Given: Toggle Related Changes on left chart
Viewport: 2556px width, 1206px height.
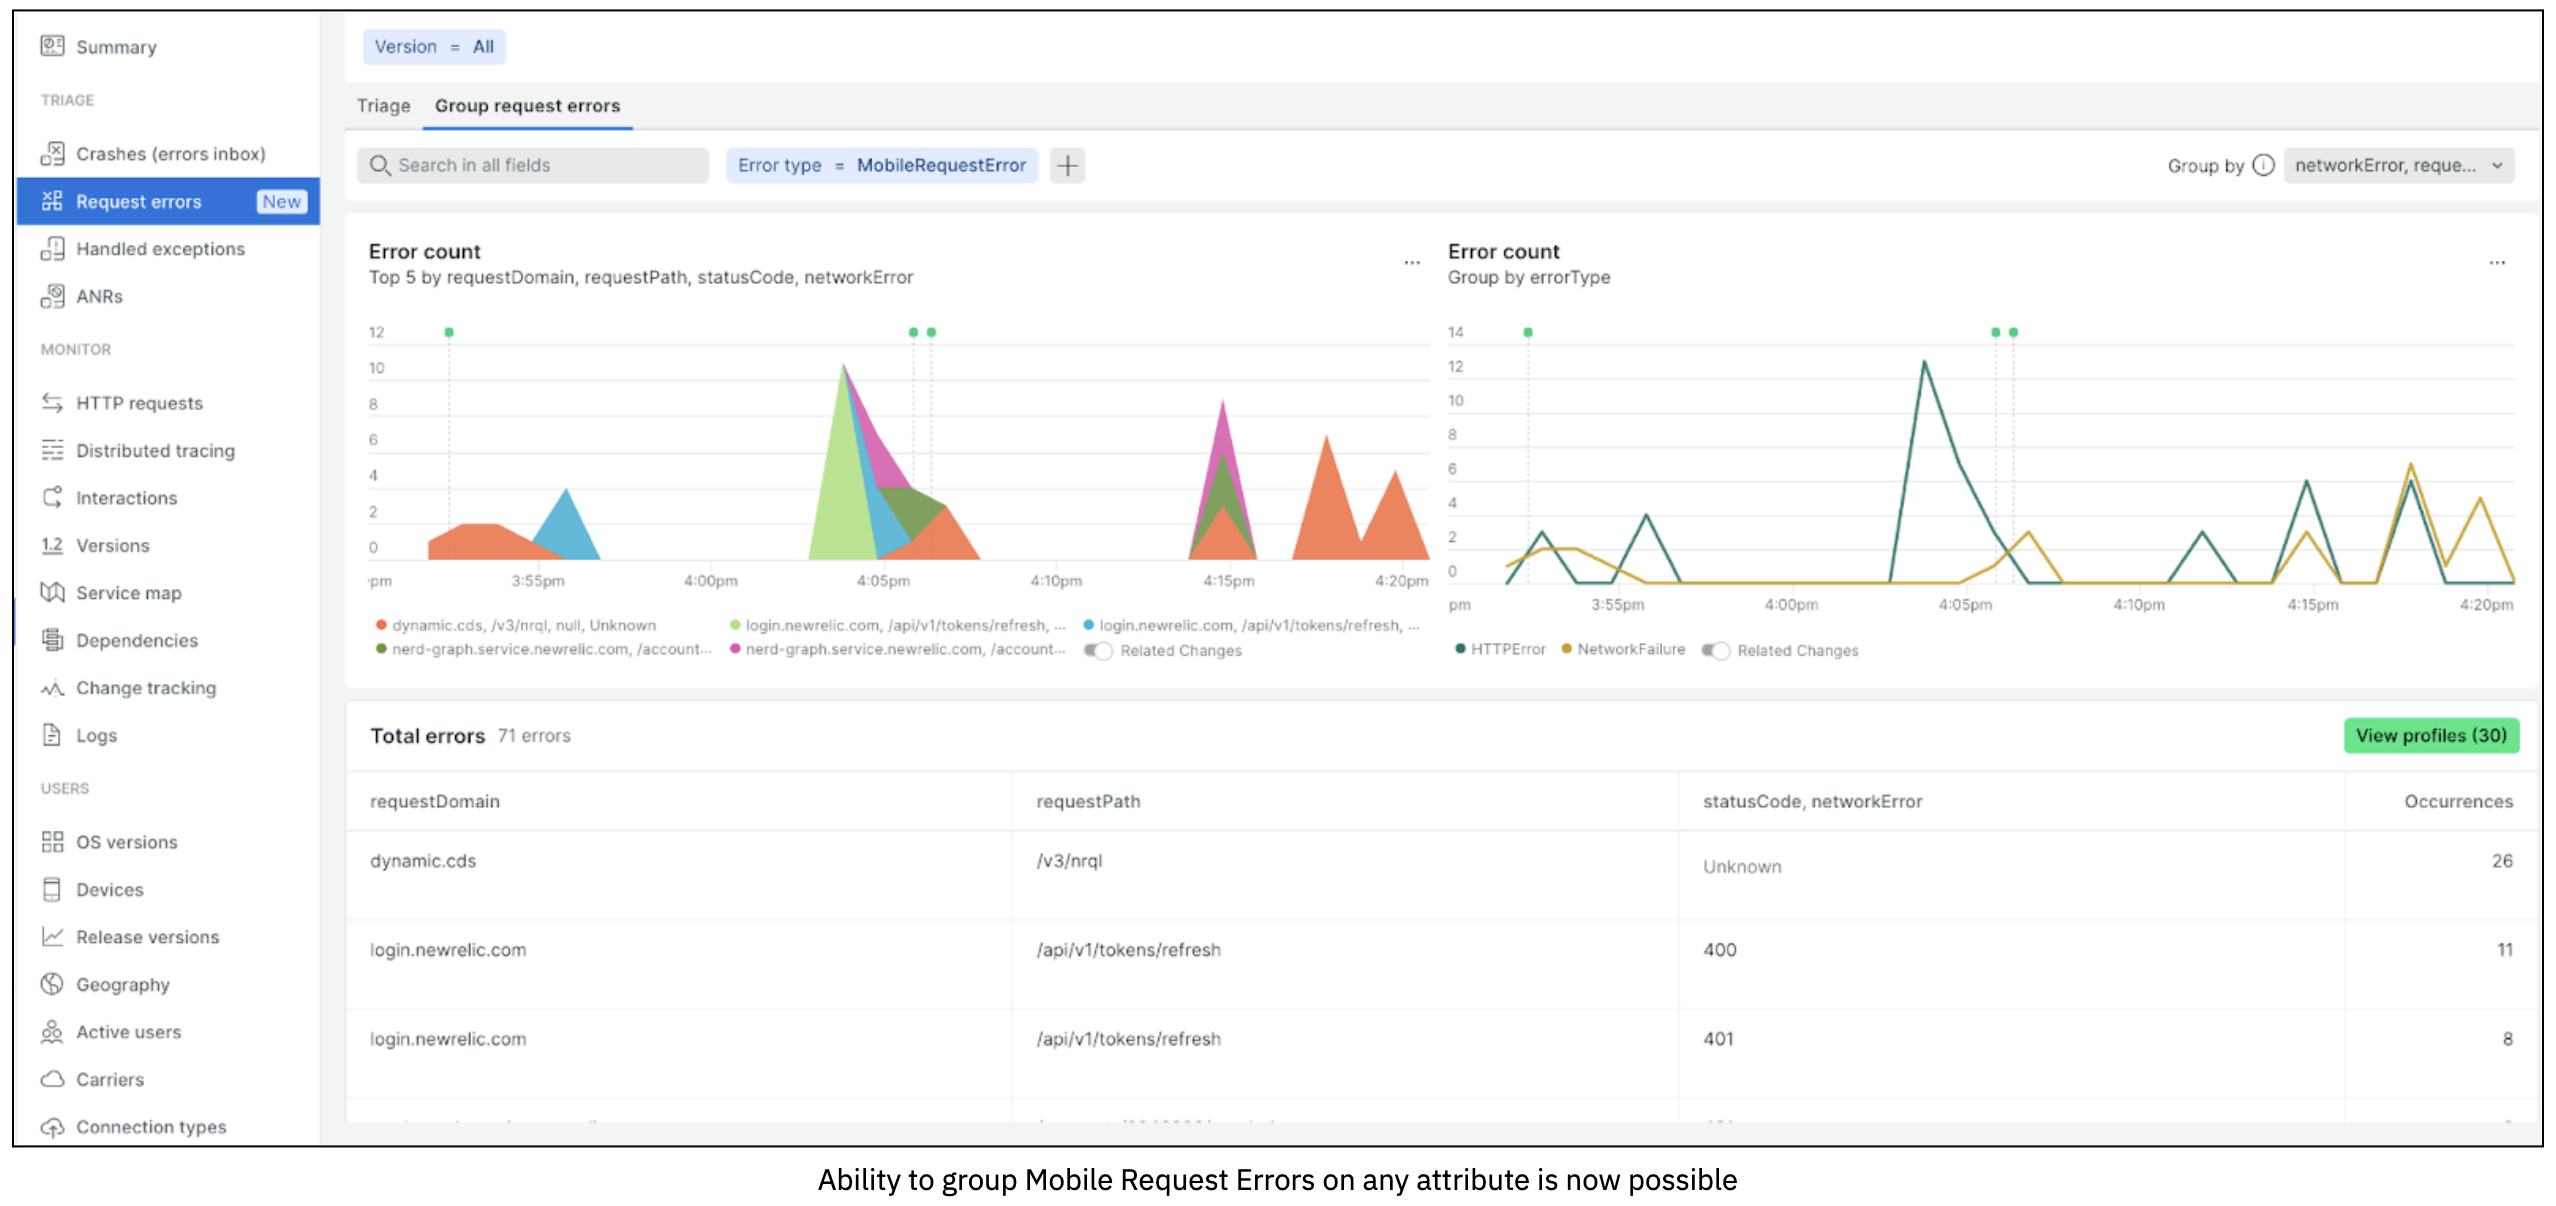Looking at the screenshot, I should (x=1098, y=651).
